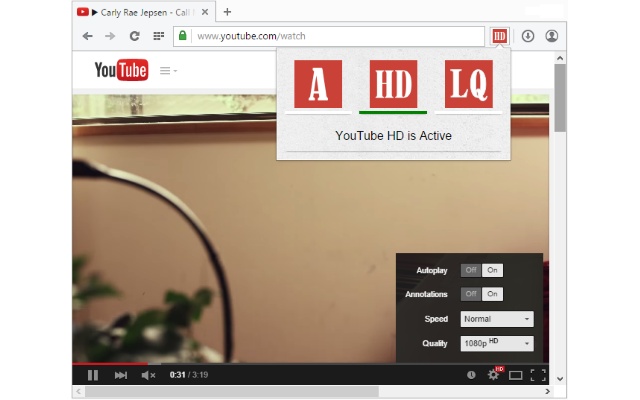Viewport: 640px width, 400px height.
Task: Click the YouTube logo
Action: pyautogui.click(x=121, y=70)
